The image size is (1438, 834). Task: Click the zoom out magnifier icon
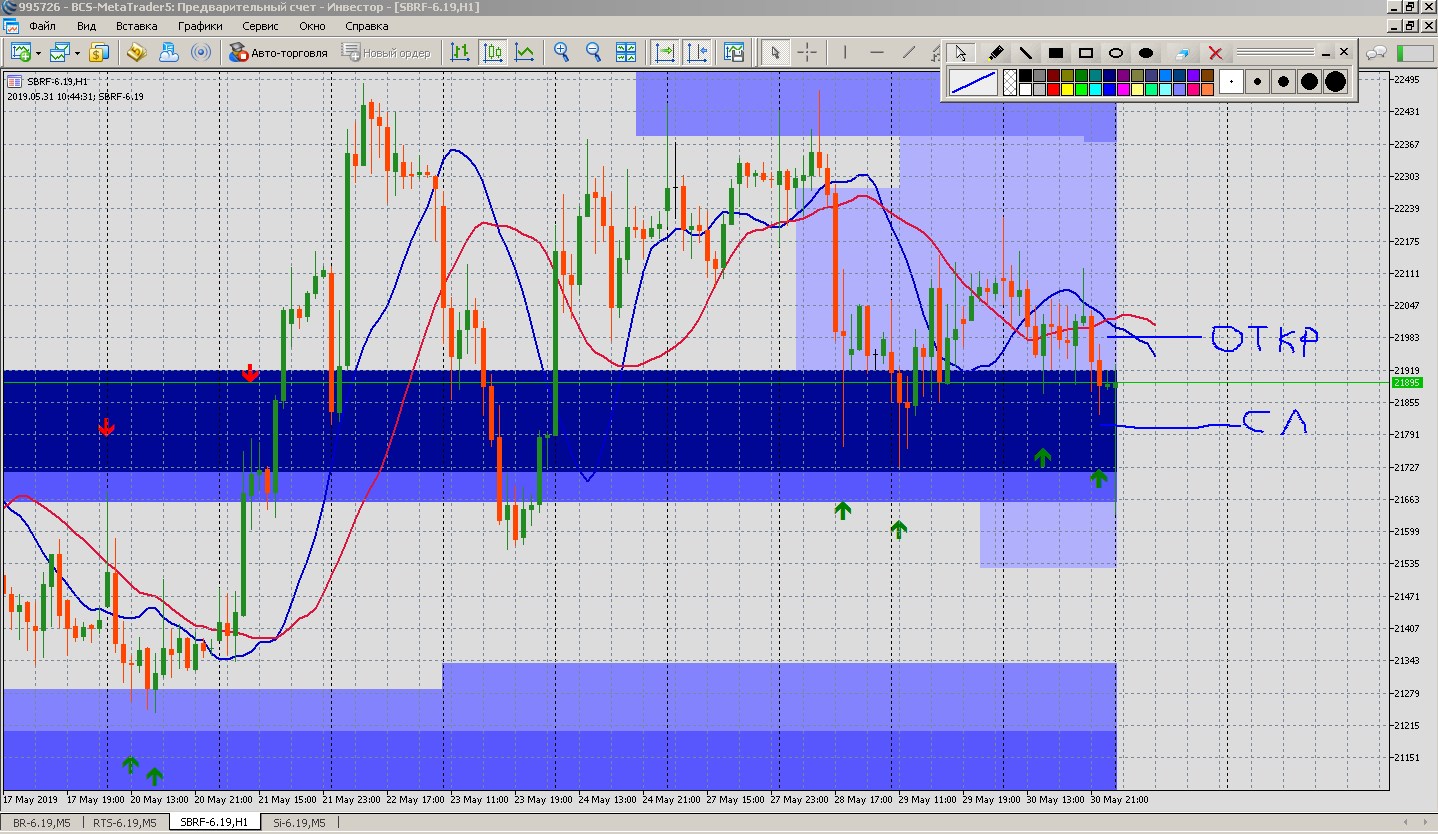[593, 52]
